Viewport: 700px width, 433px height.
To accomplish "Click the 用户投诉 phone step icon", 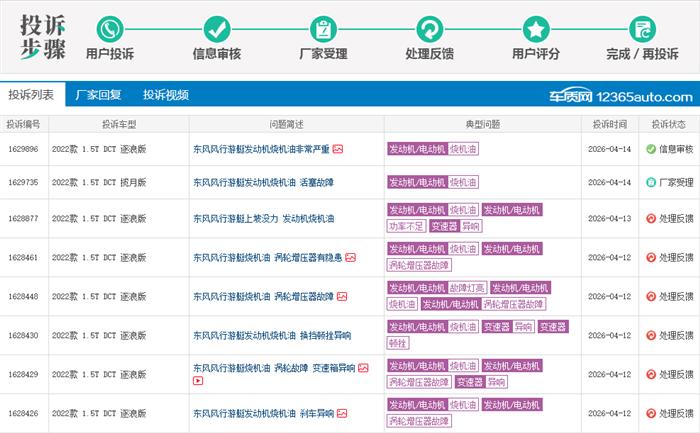I will [x=110, y=28].
